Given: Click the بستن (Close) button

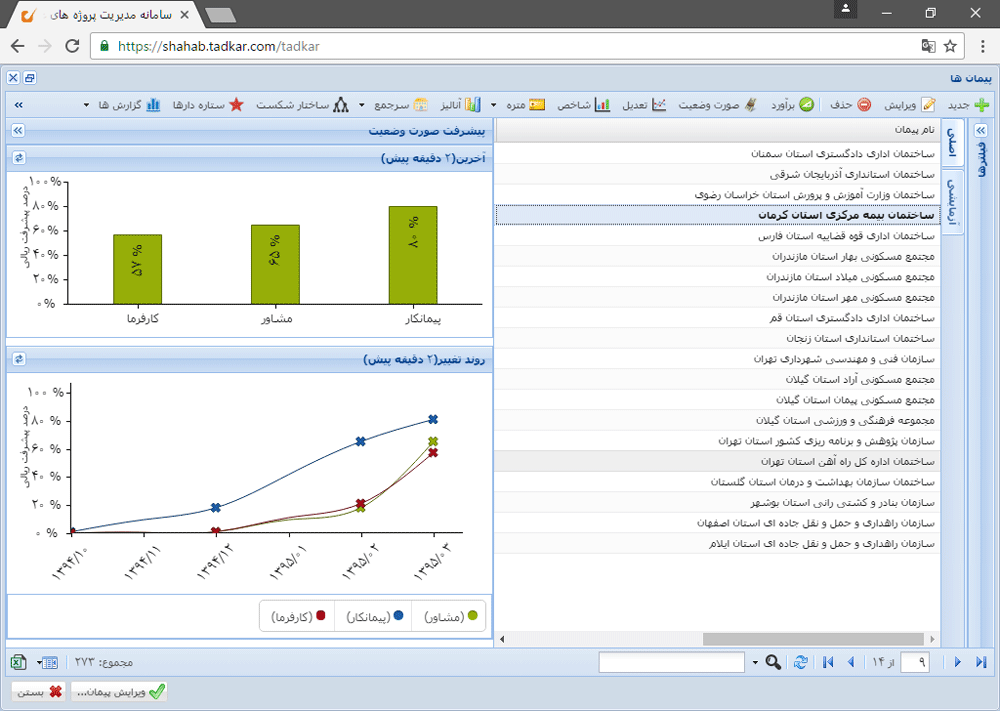Looking at the screenshot, I should click(x=38, y=691).
